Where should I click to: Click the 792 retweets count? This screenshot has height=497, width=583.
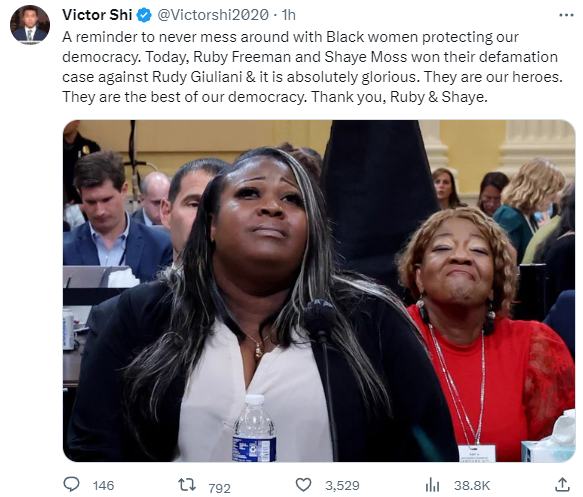(219, 488)
